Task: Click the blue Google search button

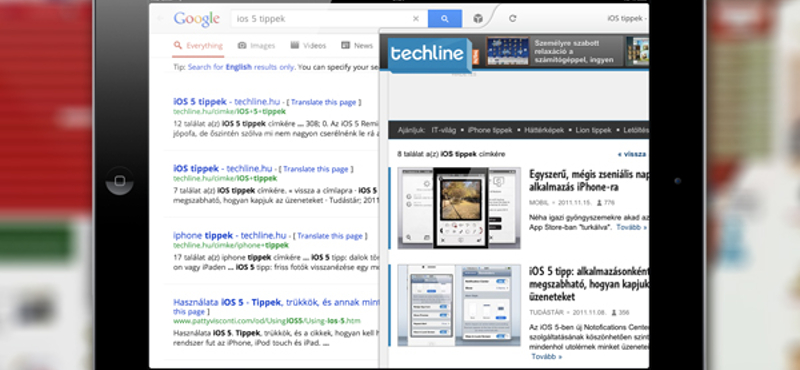Action: [x=444, y=19]
